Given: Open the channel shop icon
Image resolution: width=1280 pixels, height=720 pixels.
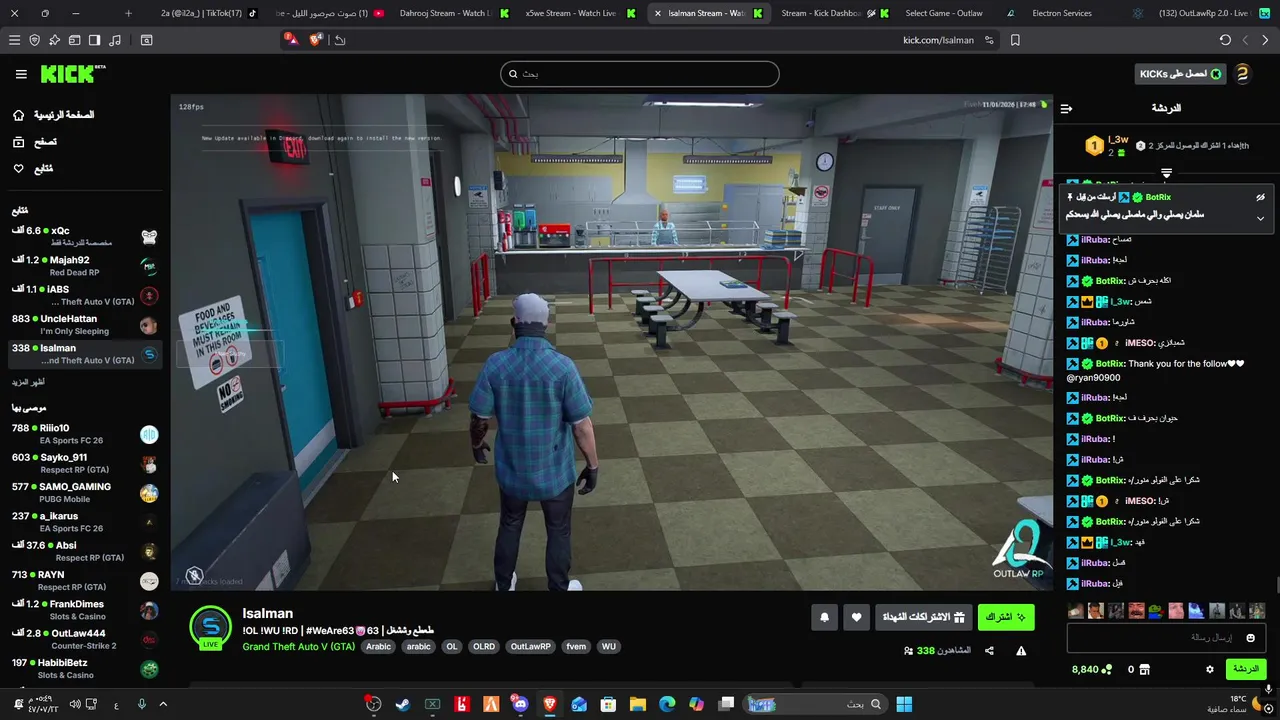Looking at the screenshot, I should [x=1144, y=669].
